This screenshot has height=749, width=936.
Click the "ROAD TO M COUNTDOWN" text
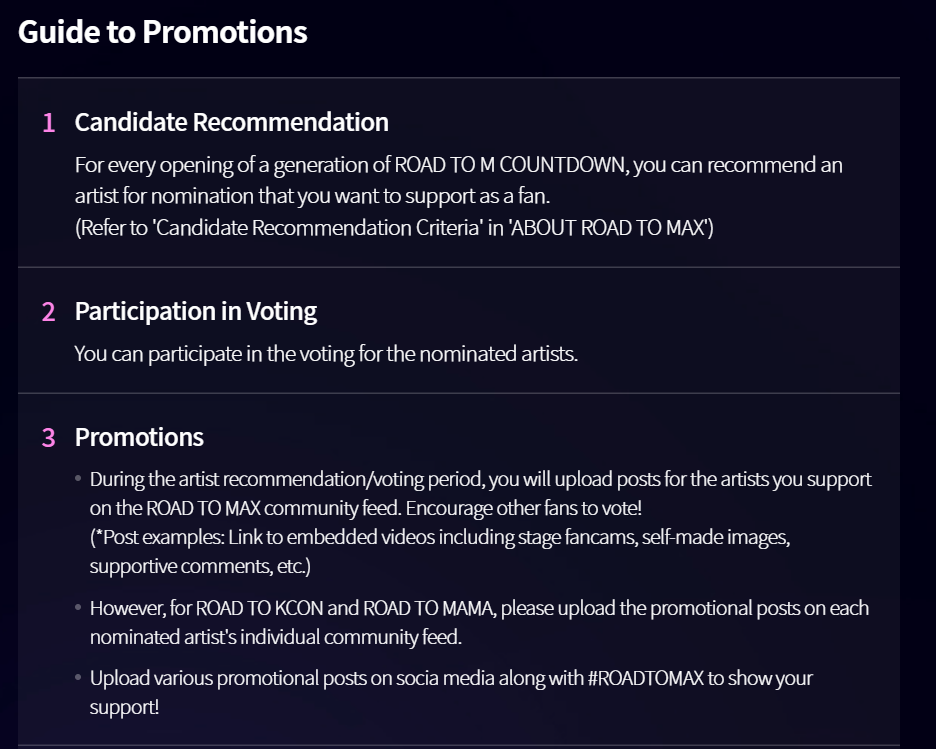coord(511,165)
